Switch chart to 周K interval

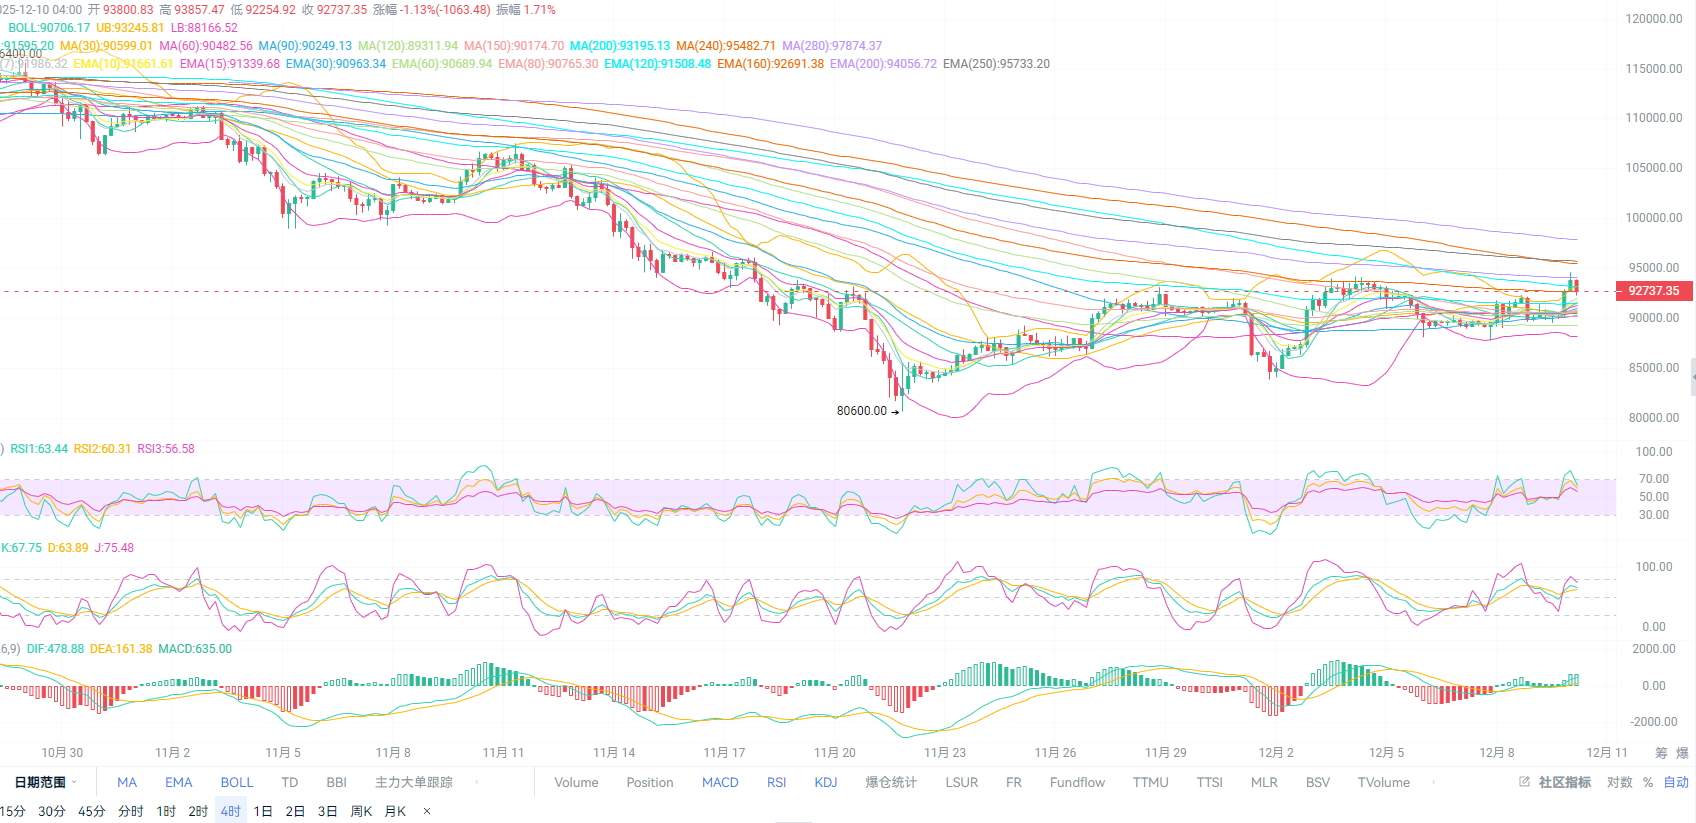pyautogui.click(x=361, y=811)
